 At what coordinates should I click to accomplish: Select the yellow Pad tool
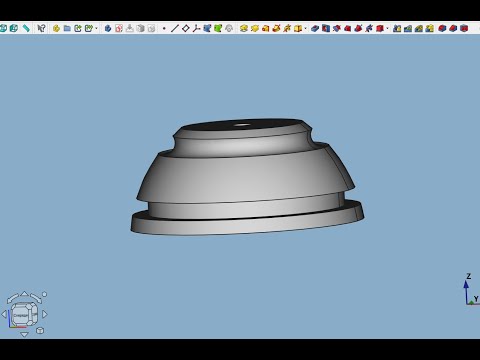coord(244,28)
